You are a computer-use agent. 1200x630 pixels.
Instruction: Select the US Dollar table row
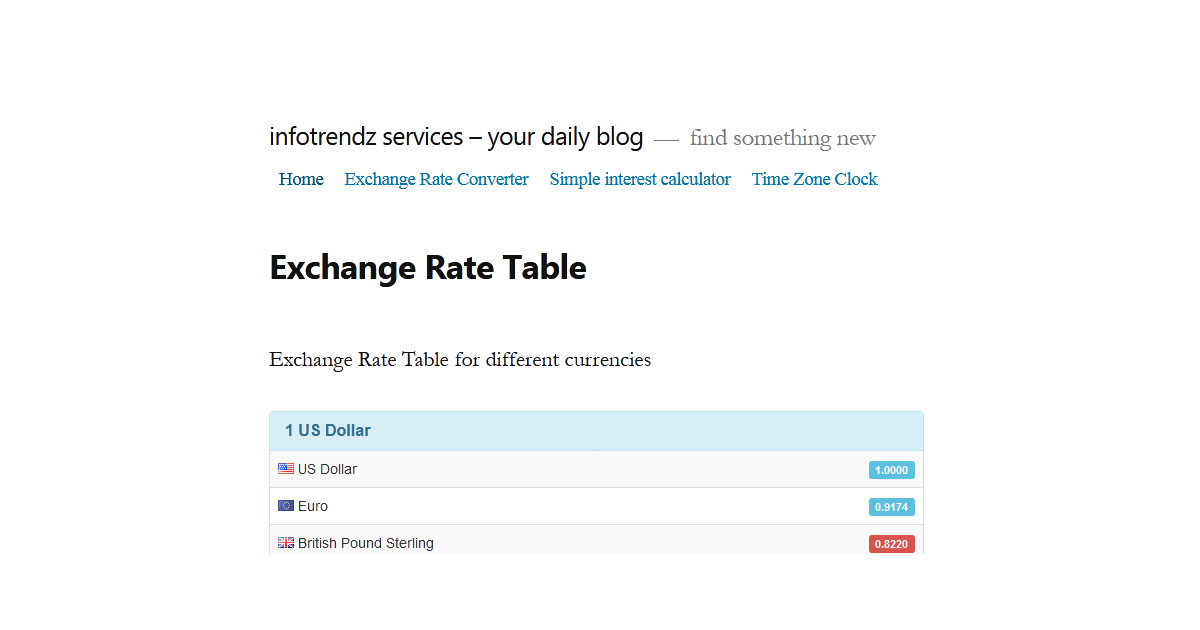point(595,468)
